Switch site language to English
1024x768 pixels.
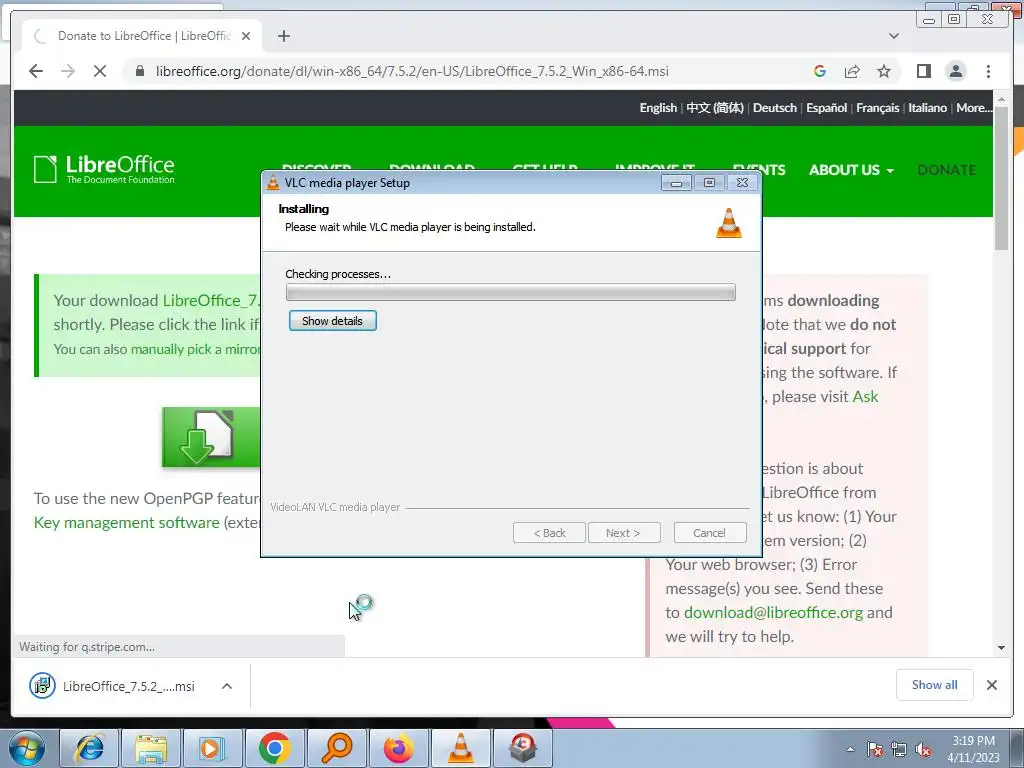pyautogui.click(x=658, y=108)
